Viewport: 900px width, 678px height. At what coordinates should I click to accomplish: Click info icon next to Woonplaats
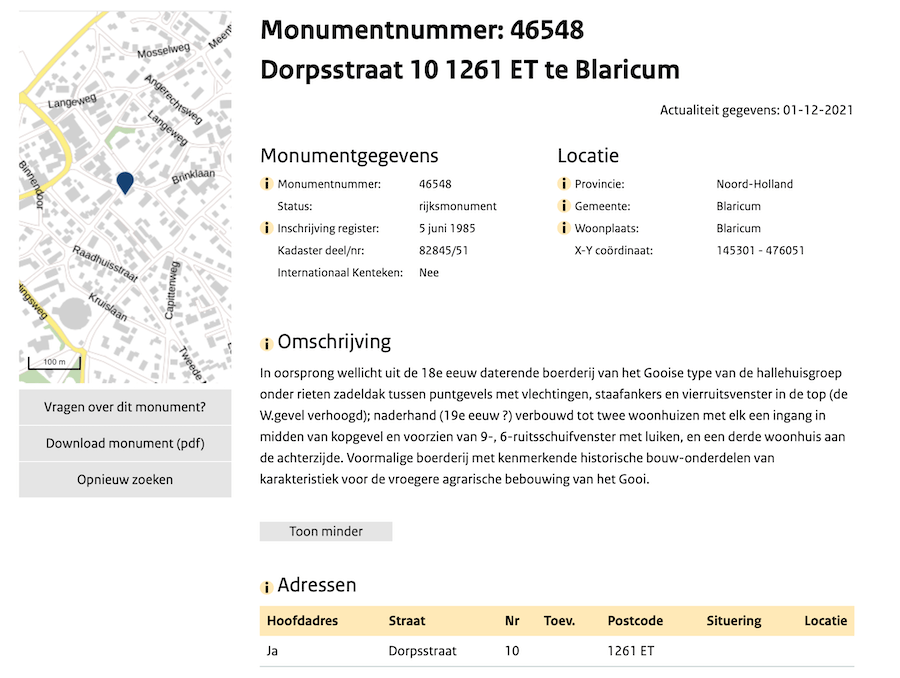pos(564,228)
